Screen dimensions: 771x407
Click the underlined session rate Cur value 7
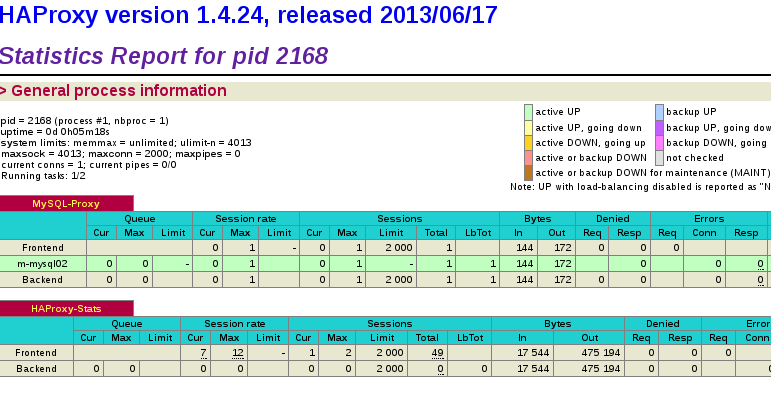[203, 353]
